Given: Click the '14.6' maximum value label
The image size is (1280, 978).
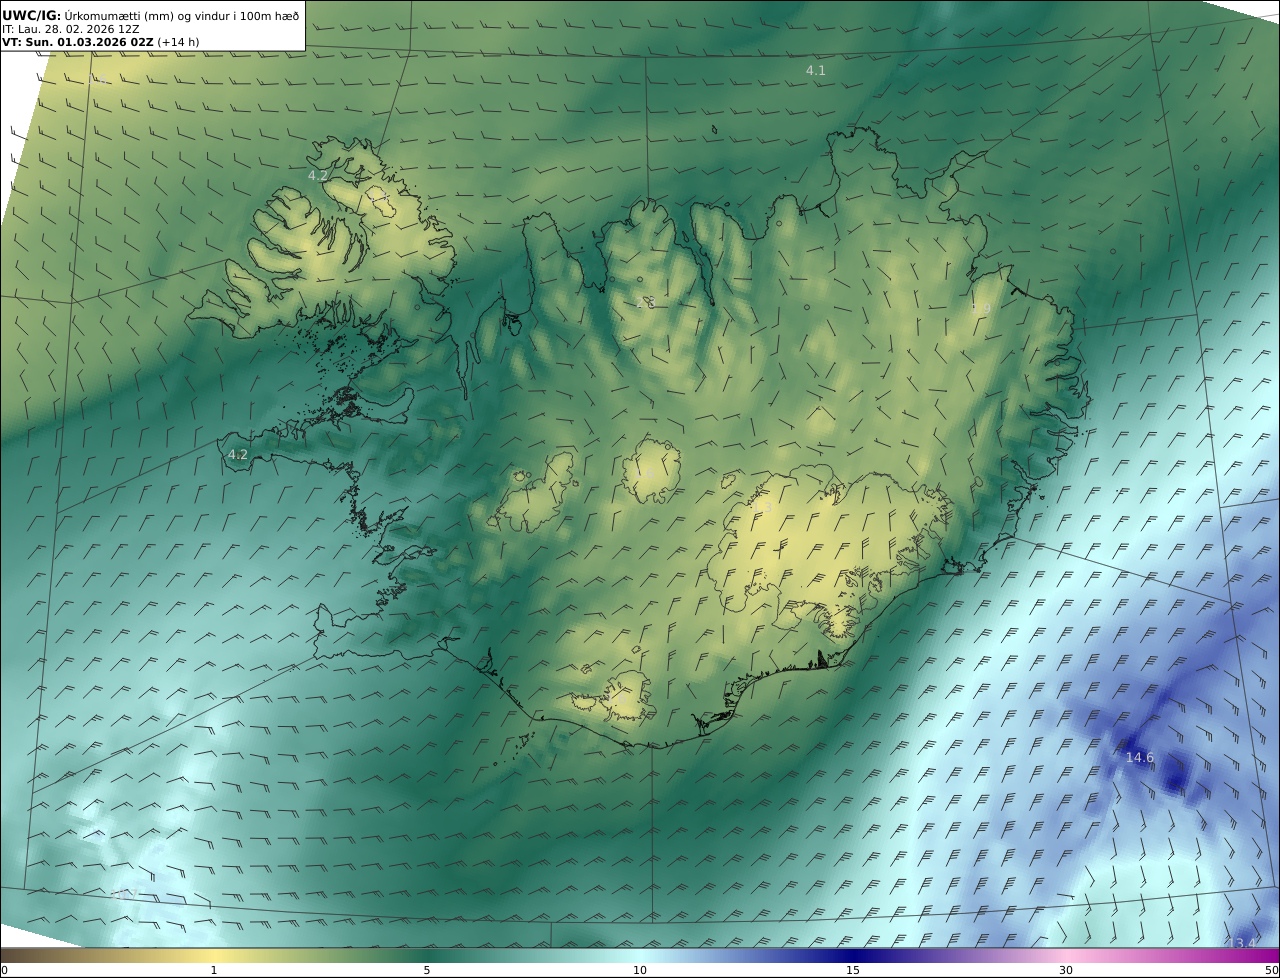Looking at the screenshot, I should point(1140,758).
